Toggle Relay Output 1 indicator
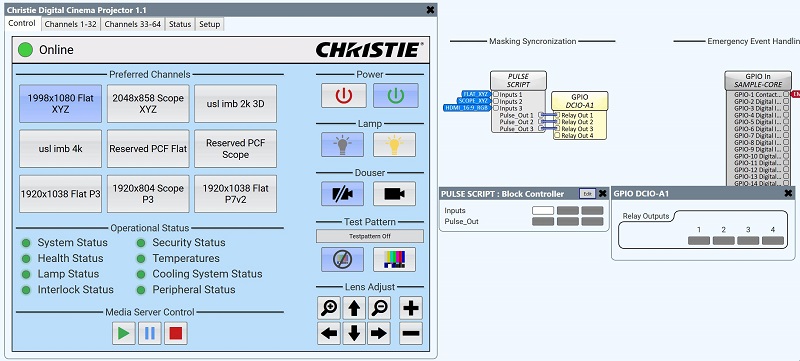 698,241
